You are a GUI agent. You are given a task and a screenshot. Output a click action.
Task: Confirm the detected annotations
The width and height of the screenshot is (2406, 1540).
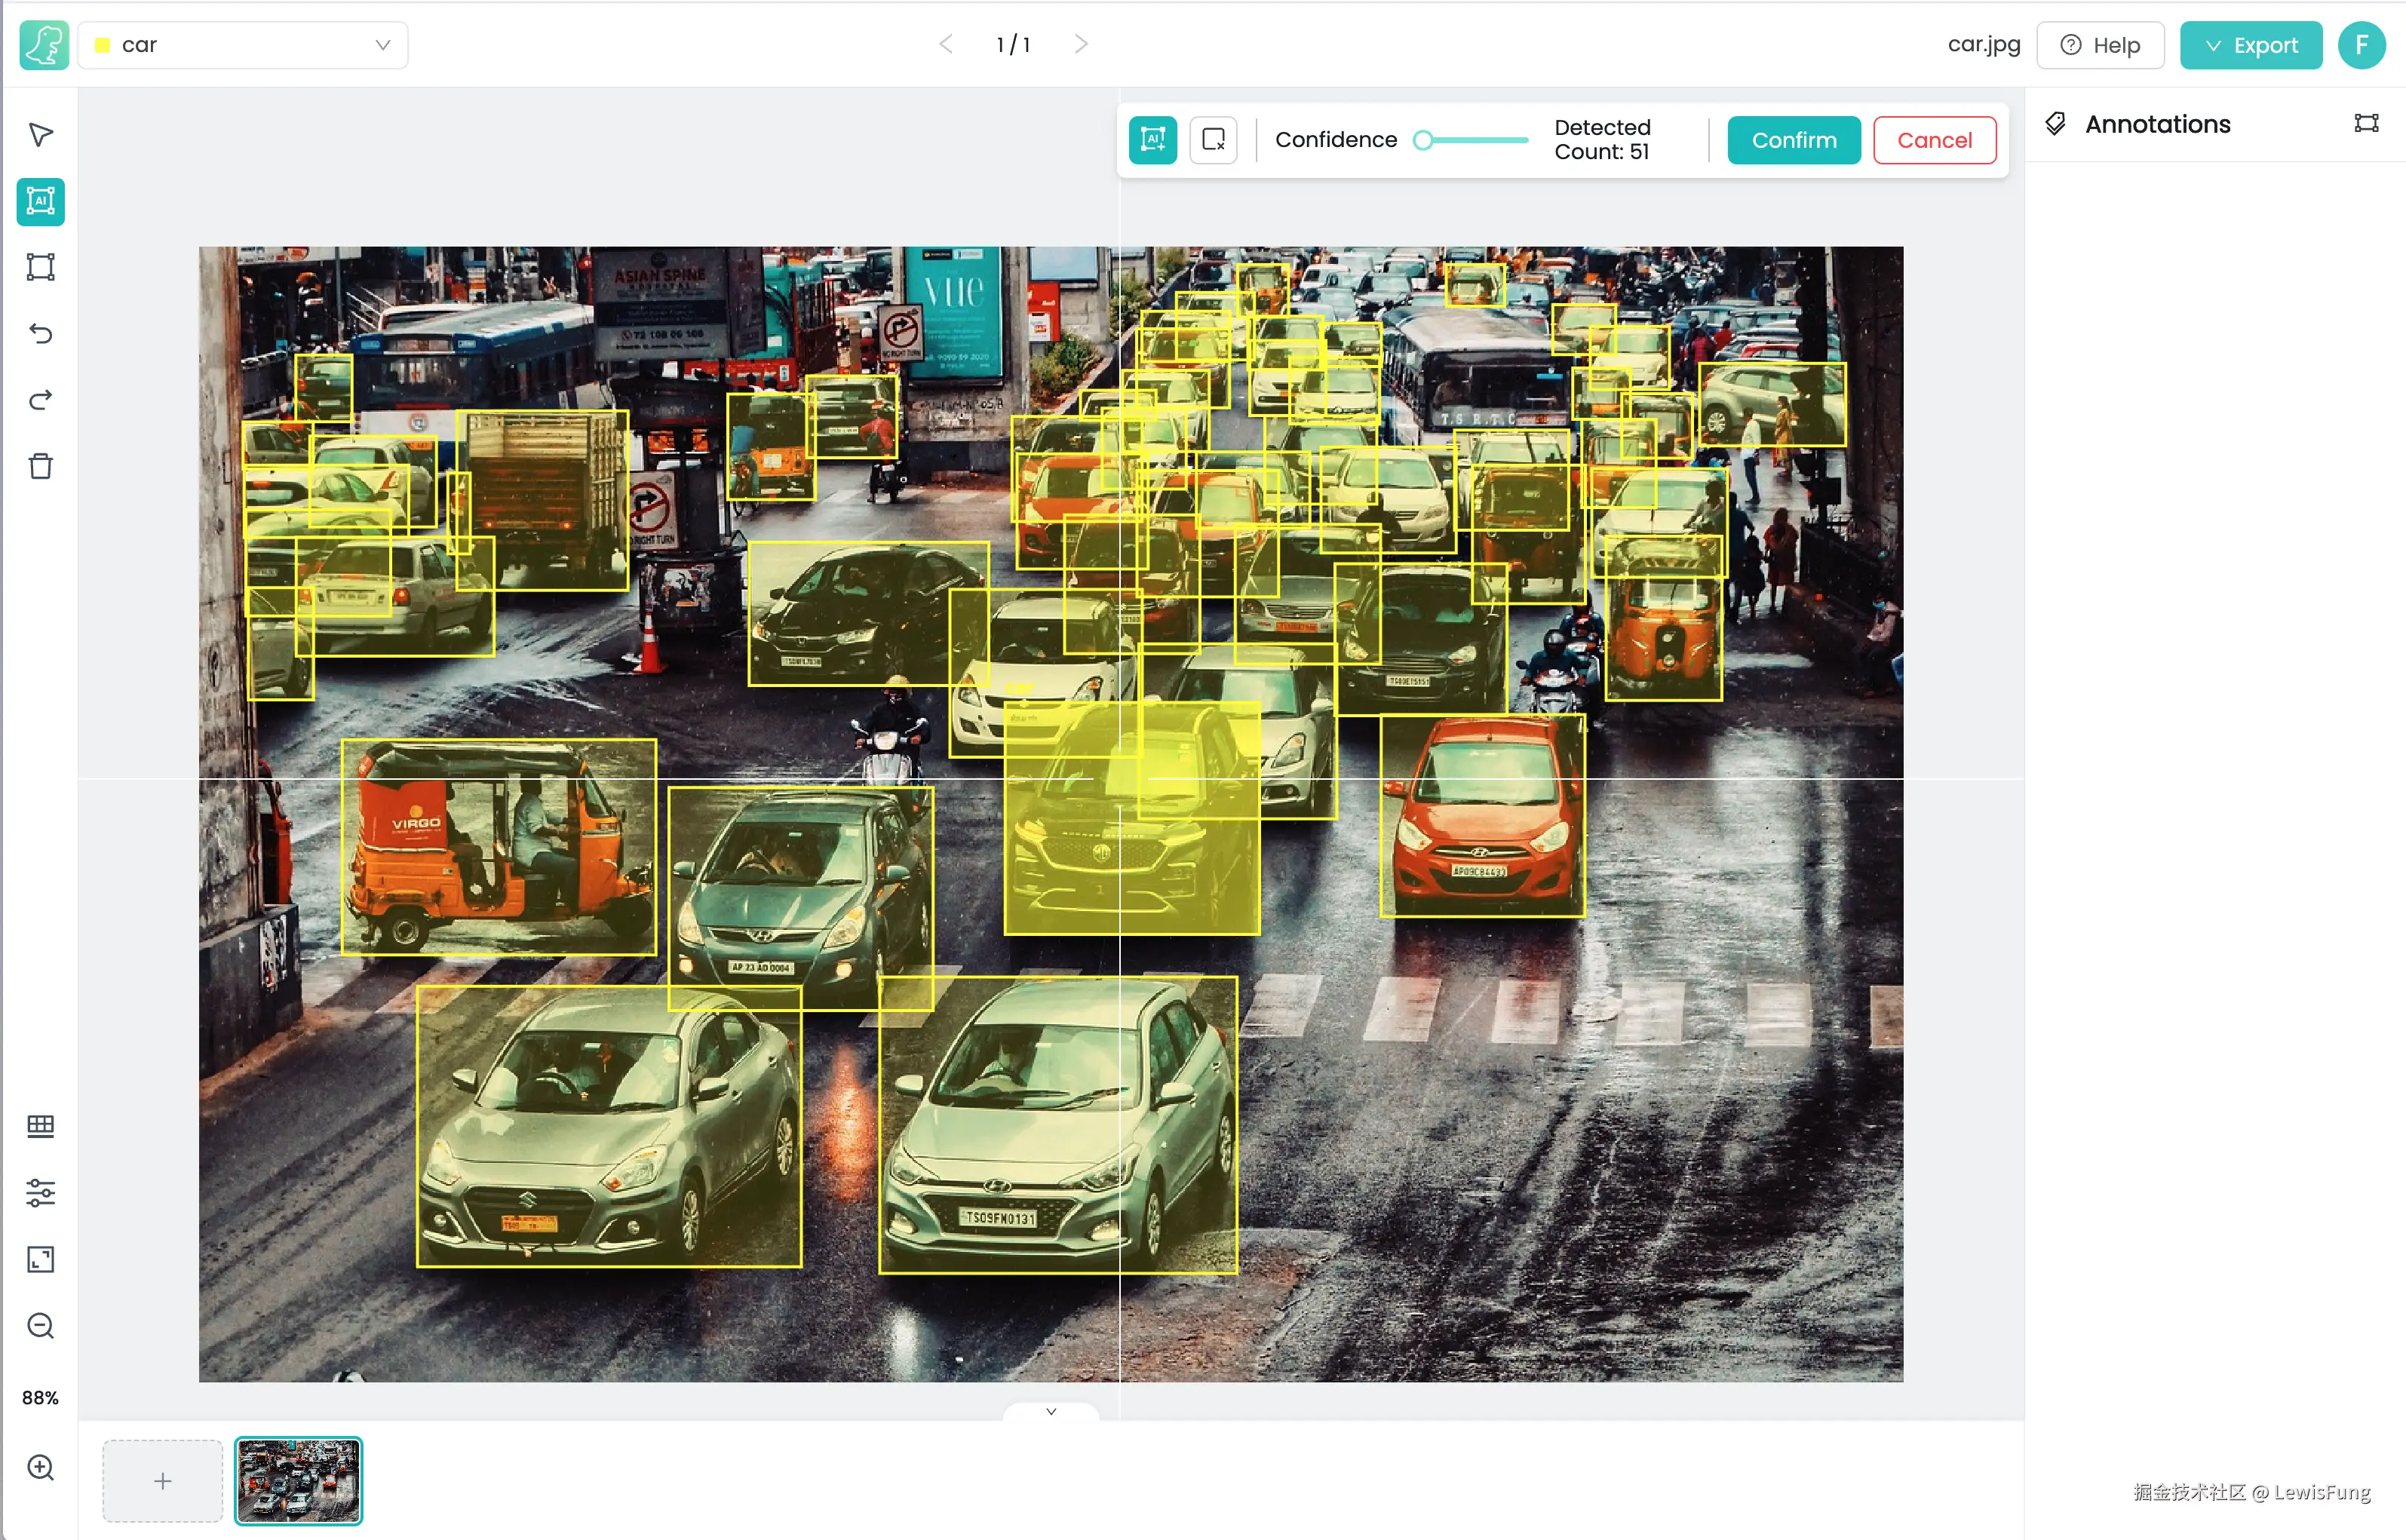click(1793, 140)
